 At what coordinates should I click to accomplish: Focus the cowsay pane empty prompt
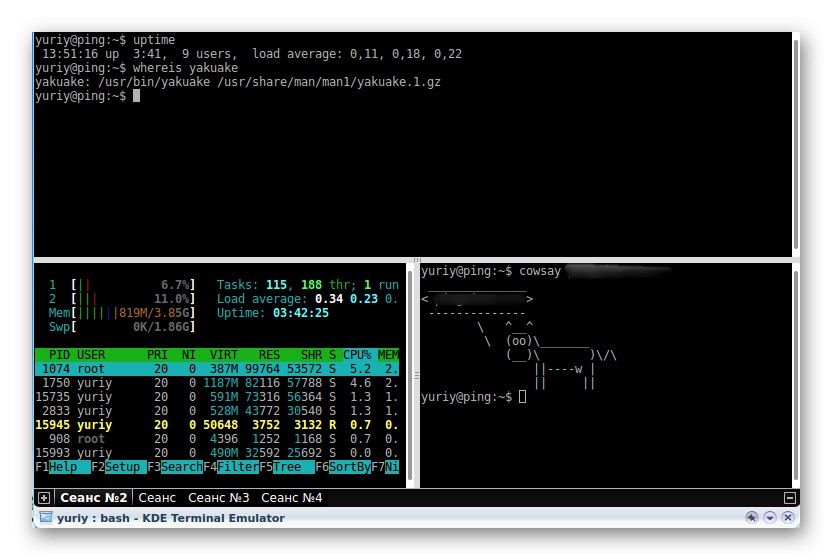coord(523,397)
